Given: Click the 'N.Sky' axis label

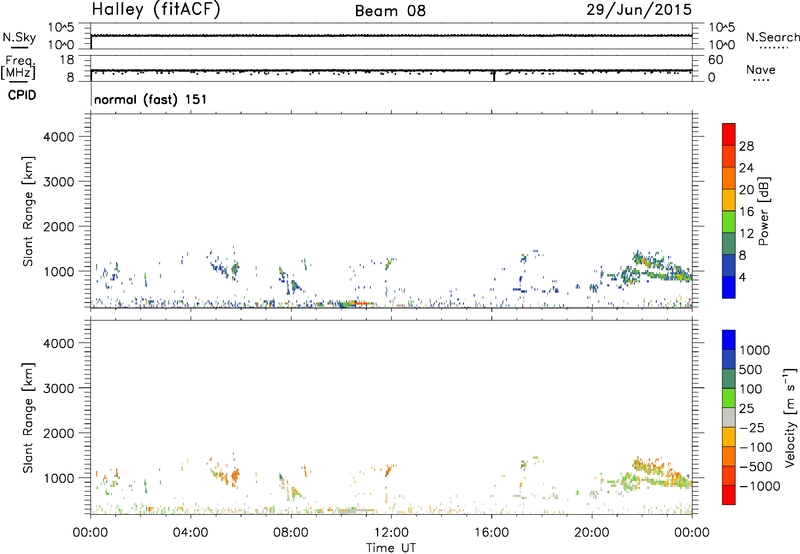Looking at the screenshot, I should (x=19, y=37).
